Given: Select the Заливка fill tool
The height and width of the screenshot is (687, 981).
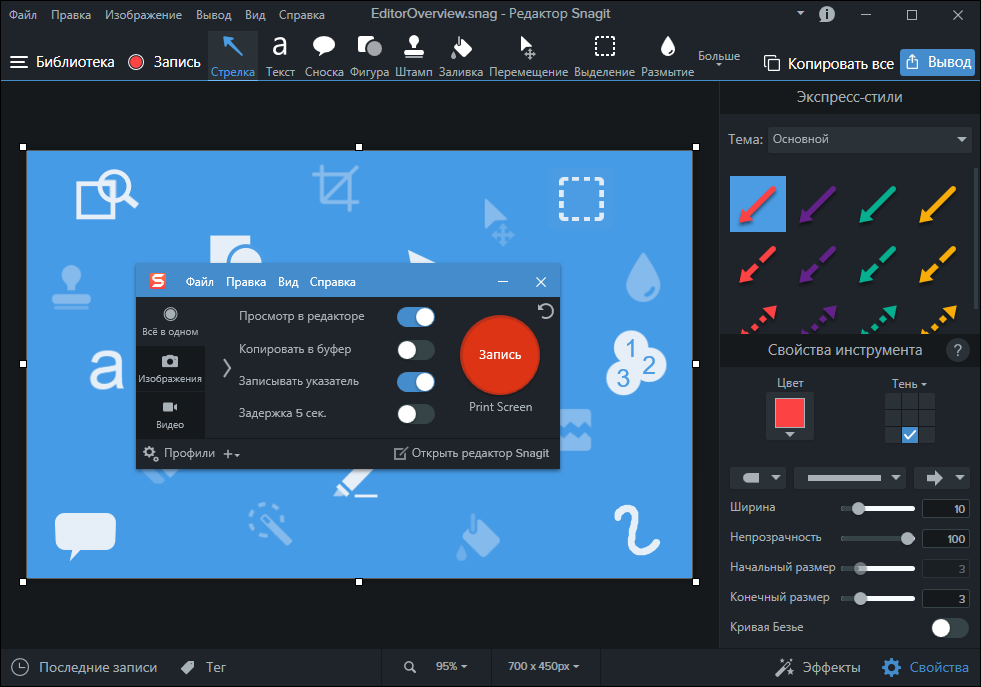Looking at the screenshot, I should click(460, 56).
